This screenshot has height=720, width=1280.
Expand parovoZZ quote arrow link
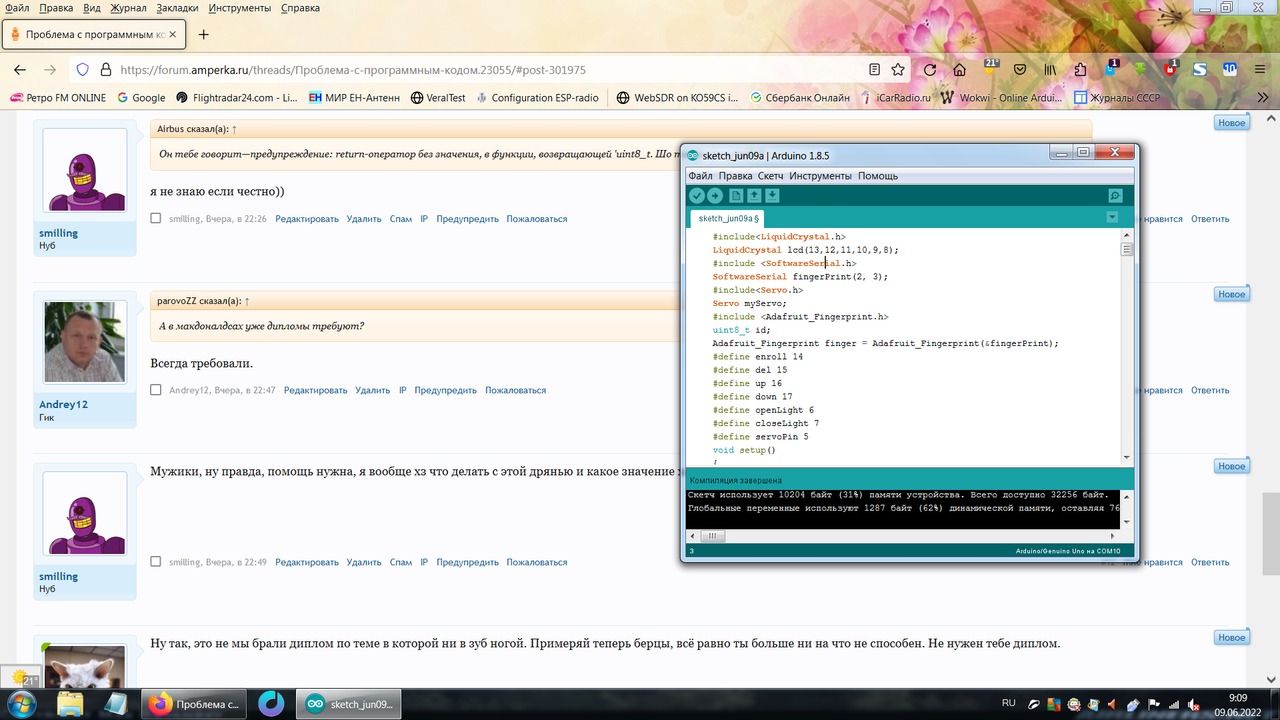[247, 301]
